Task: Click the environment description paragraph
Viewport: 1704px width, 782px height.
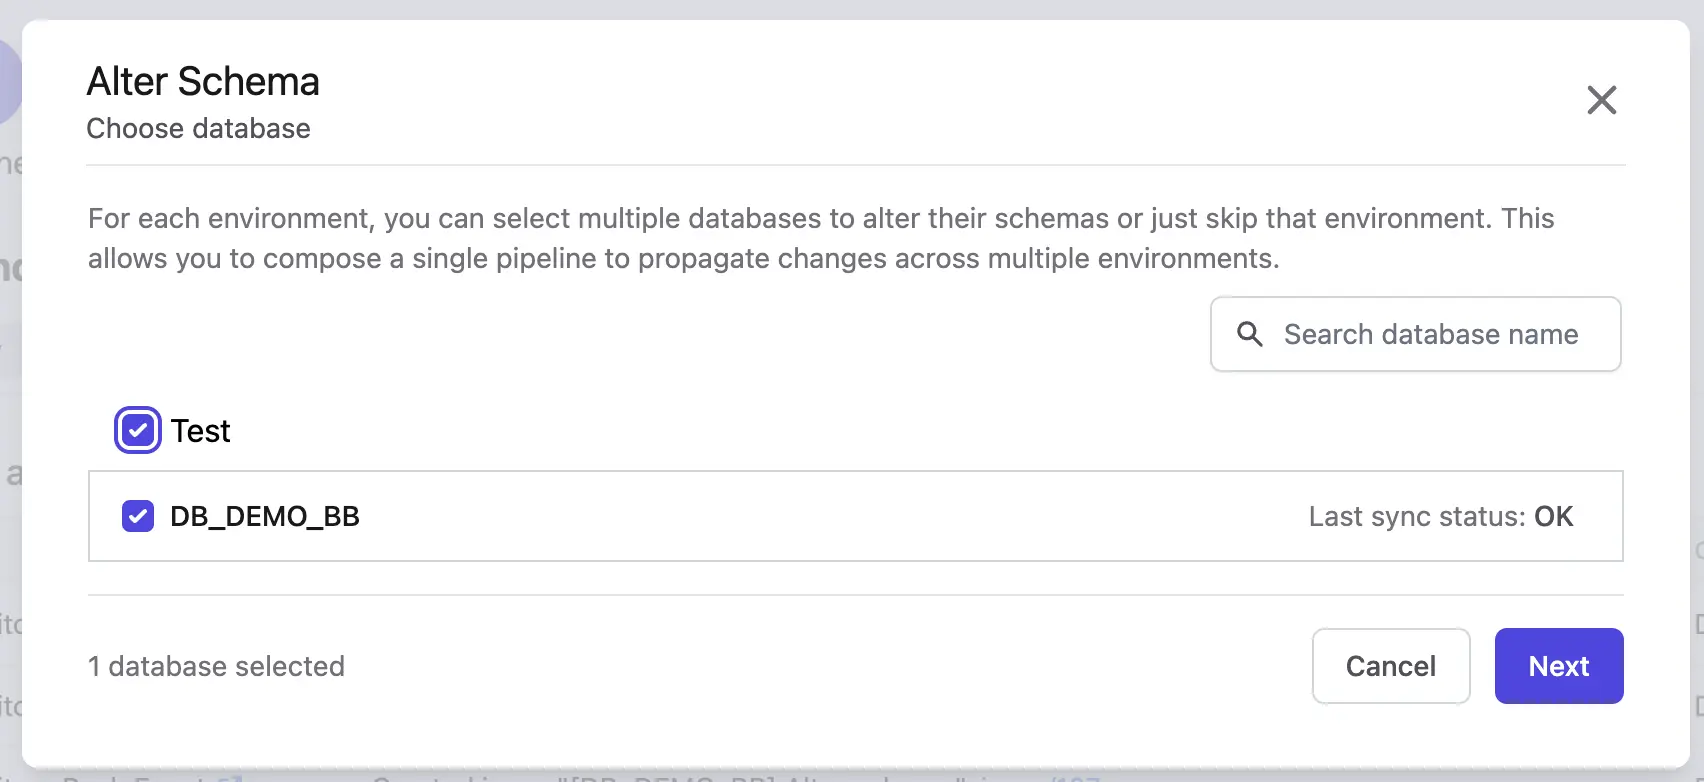Action: point(821,238)
